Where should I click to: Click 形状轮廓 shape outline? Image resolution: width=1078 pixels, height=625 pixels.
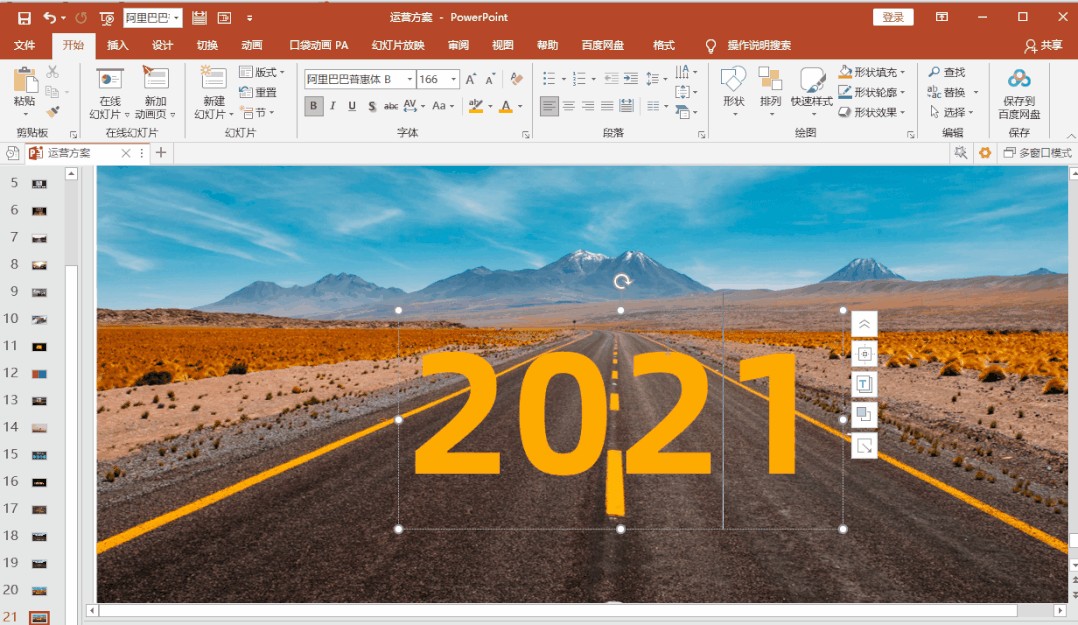pyautogui.click(x=872, y=92)
